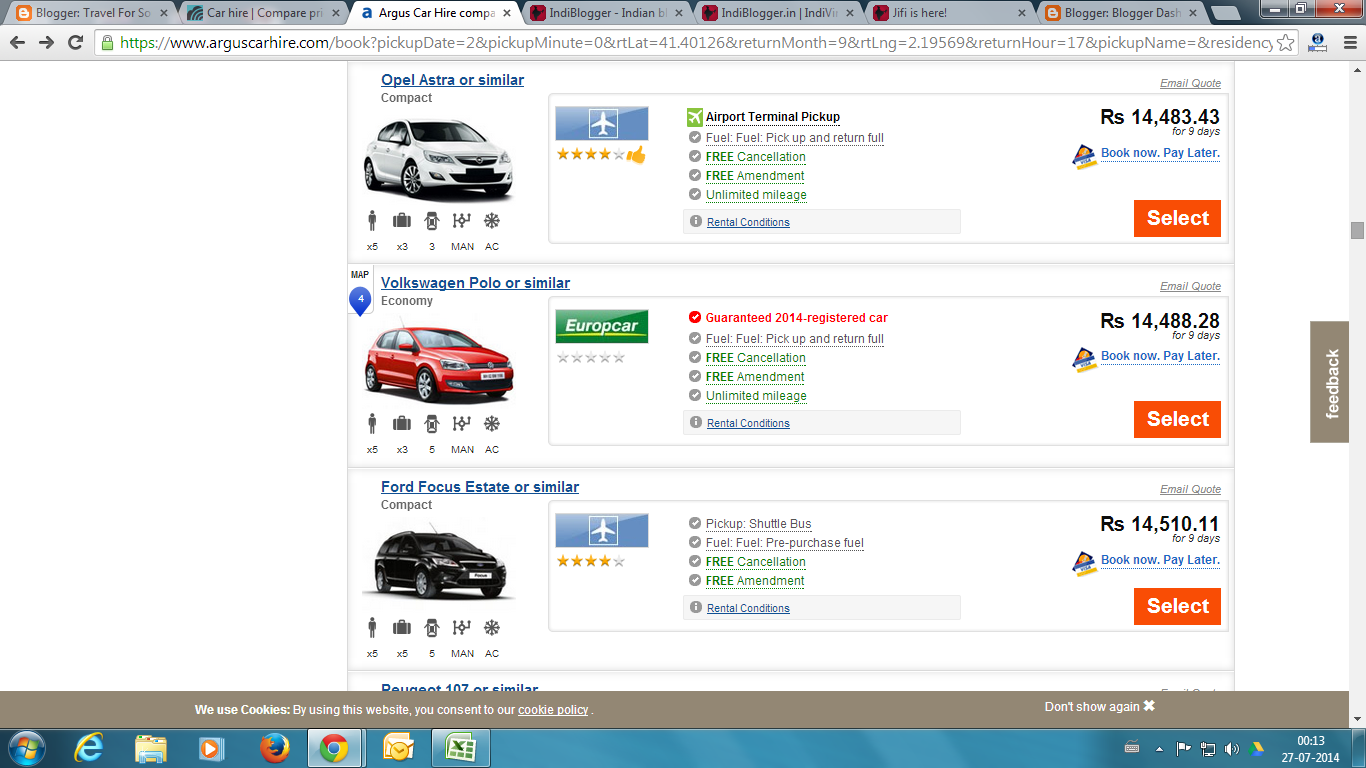1366x768 pixels.
Task: Open the cookie policy link
Action: [x=553, y=710]
